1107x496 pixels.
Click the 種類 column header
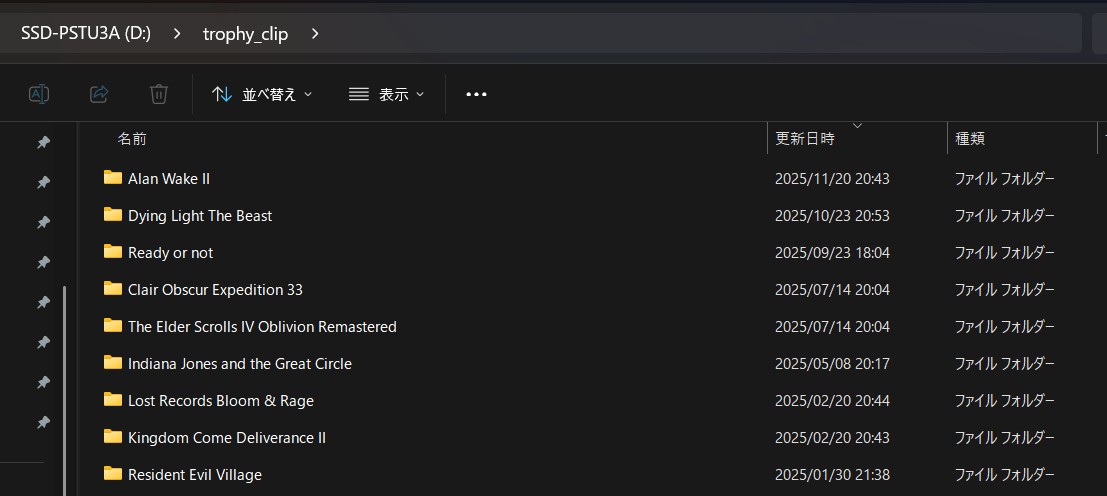[x=970, y=139]
